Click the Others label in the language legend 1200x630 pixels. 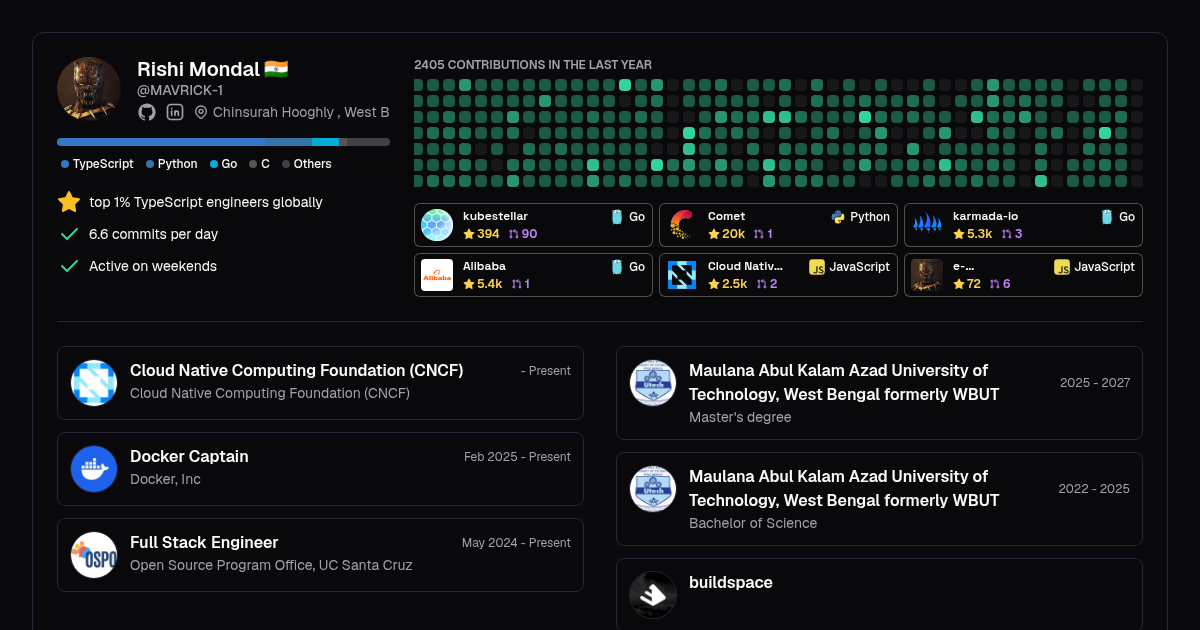tap(312, 164)
